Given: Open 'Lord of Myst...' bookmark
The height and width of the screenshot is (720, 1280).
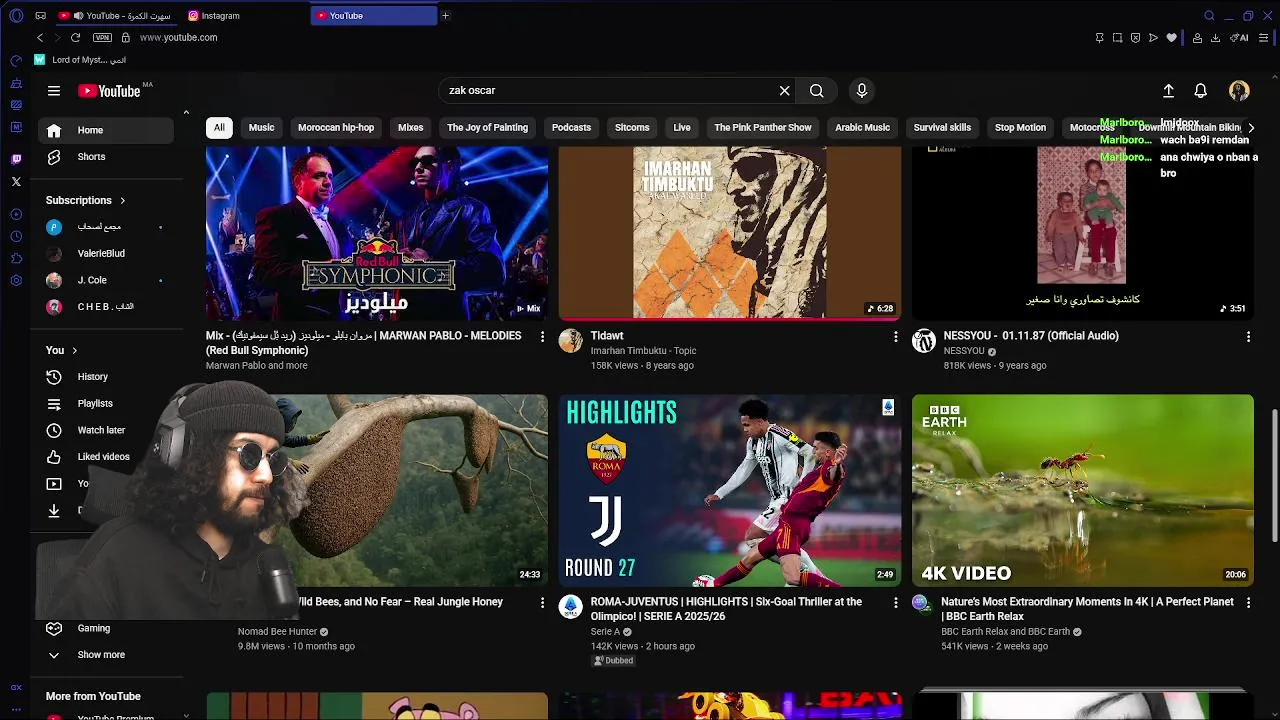Looking at the screenshot, I should (x=80, y=60).
